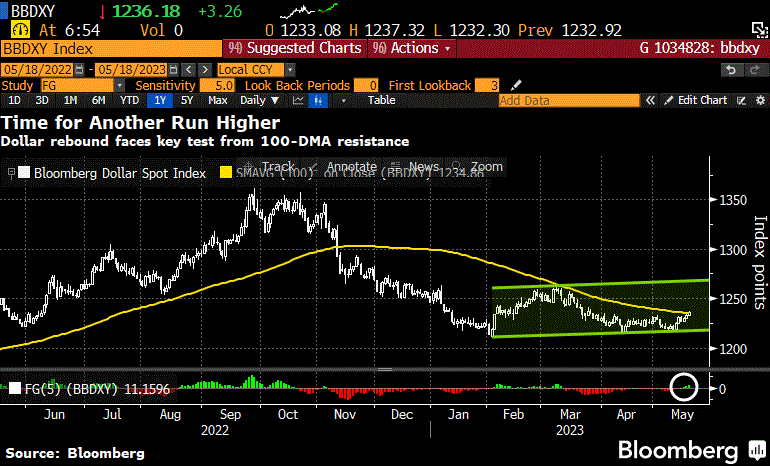770x466 pixels.
Task: Activate the Track tool
Action: [272, 166]
